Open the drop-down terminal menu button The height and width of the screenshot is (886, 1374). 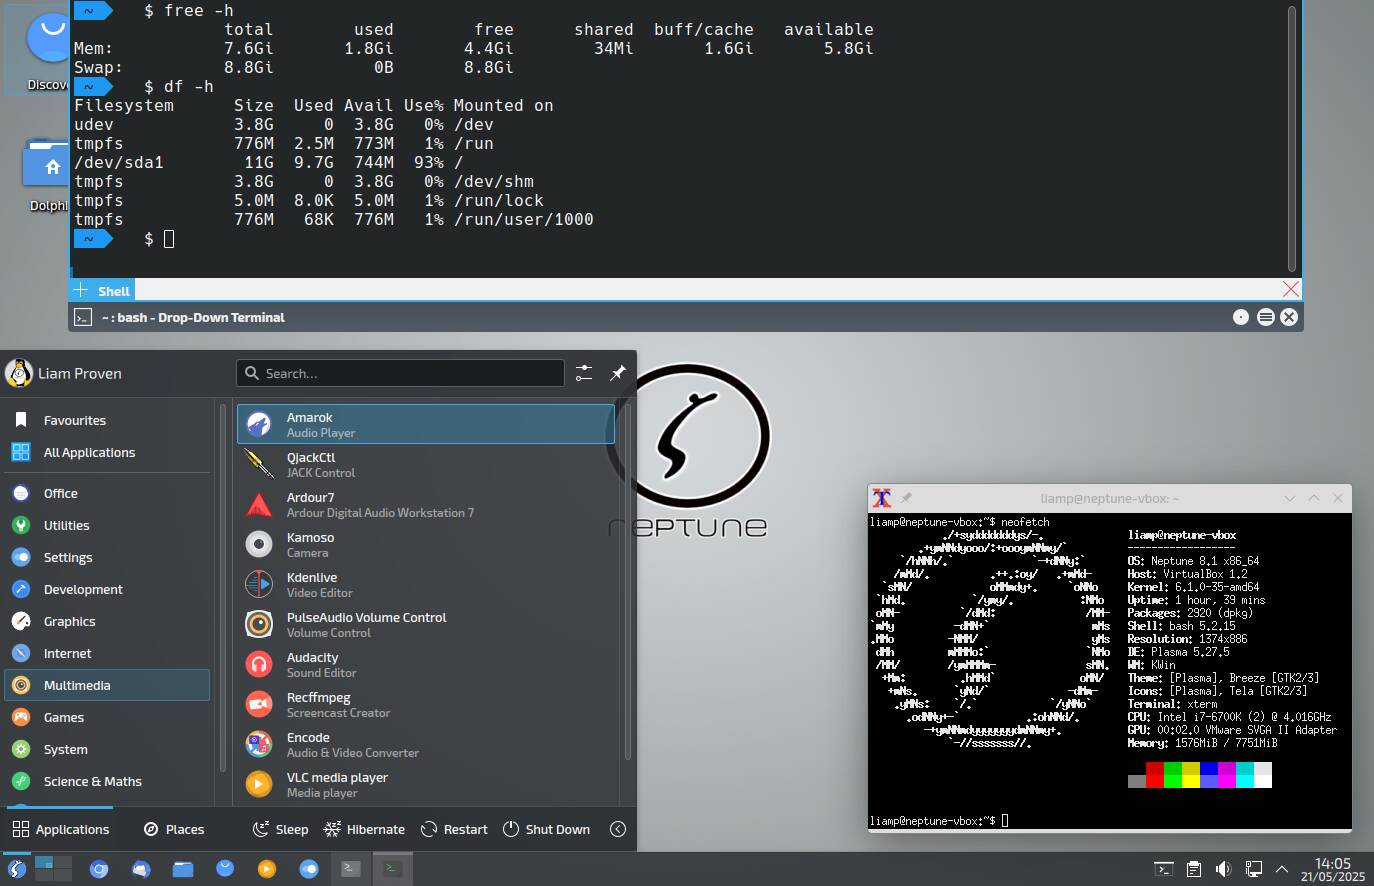(x=1265, y=317)
